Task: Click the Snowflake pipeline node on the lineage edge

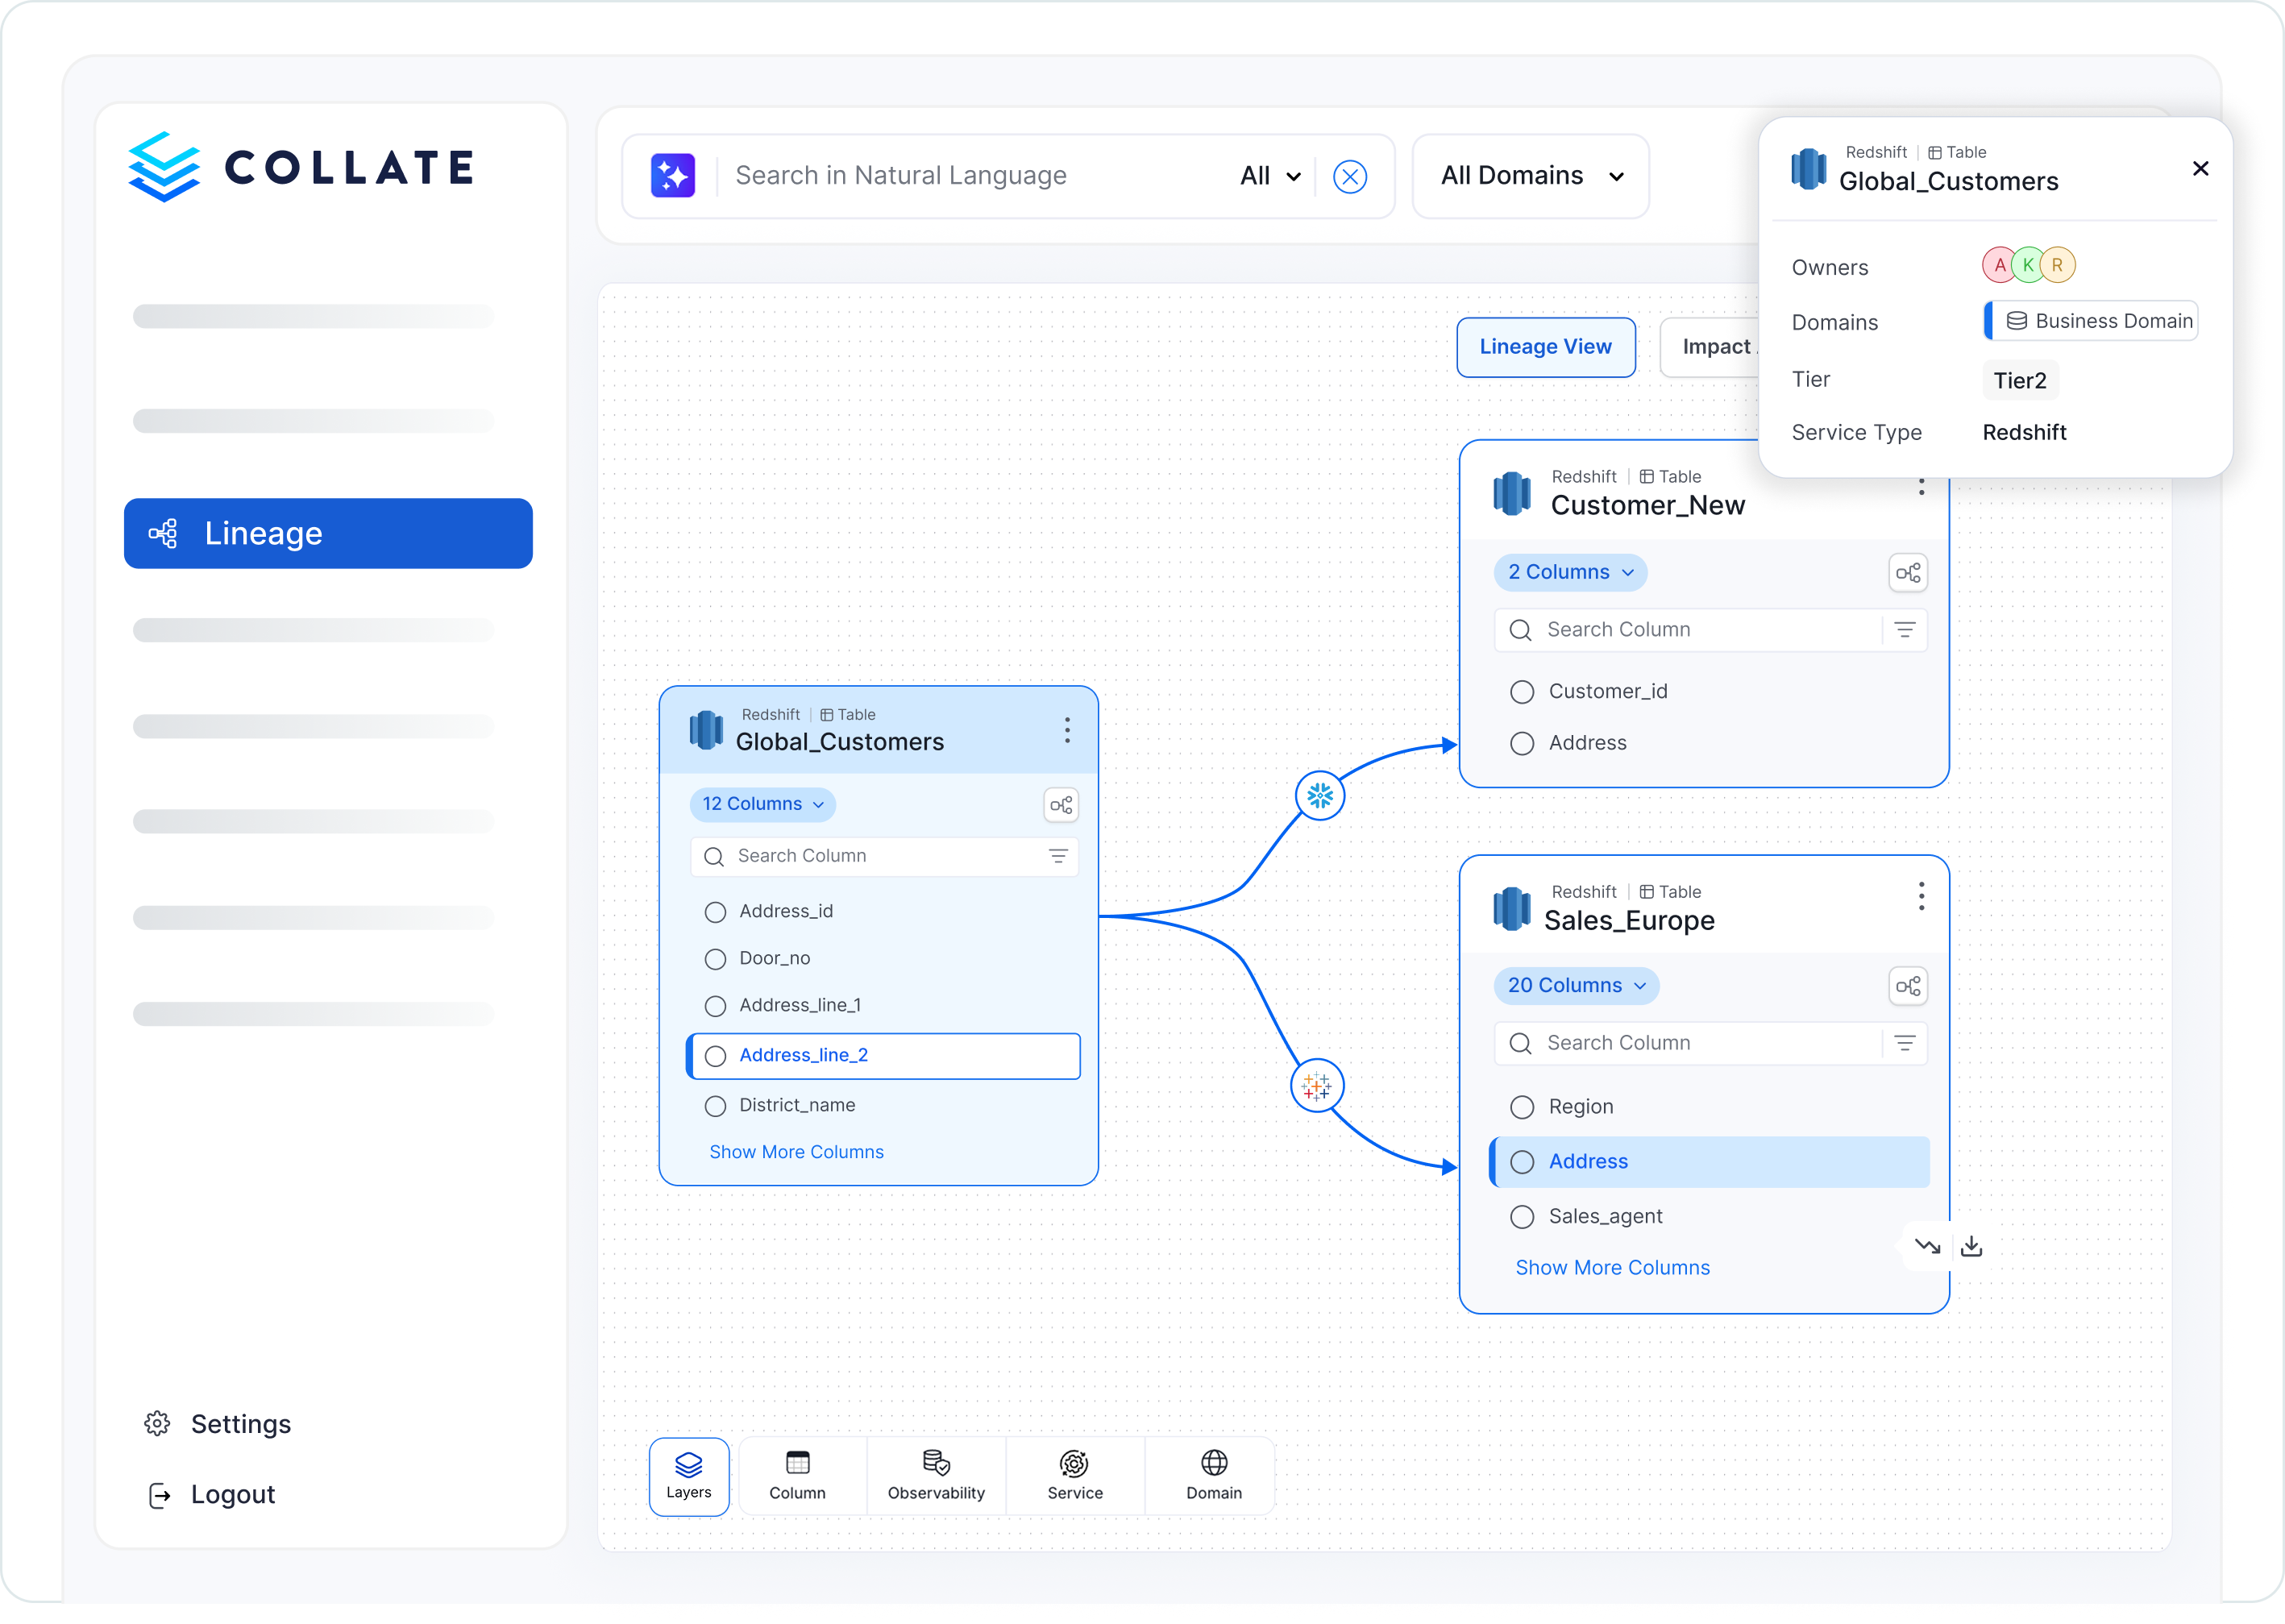Action: (x=1319, y=796)
